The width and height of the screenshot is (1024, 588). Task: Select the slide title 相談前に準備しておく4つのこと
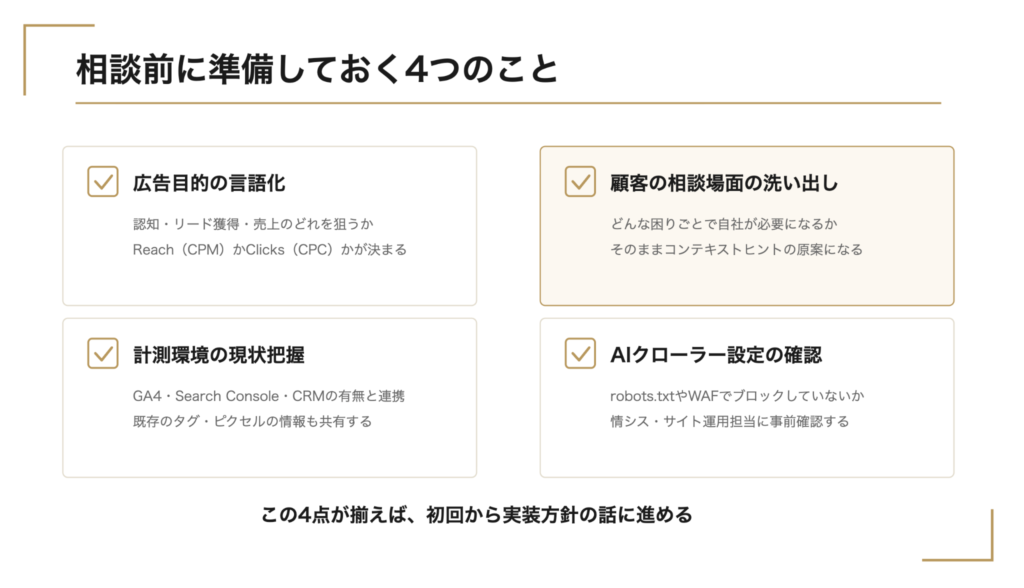317,69
